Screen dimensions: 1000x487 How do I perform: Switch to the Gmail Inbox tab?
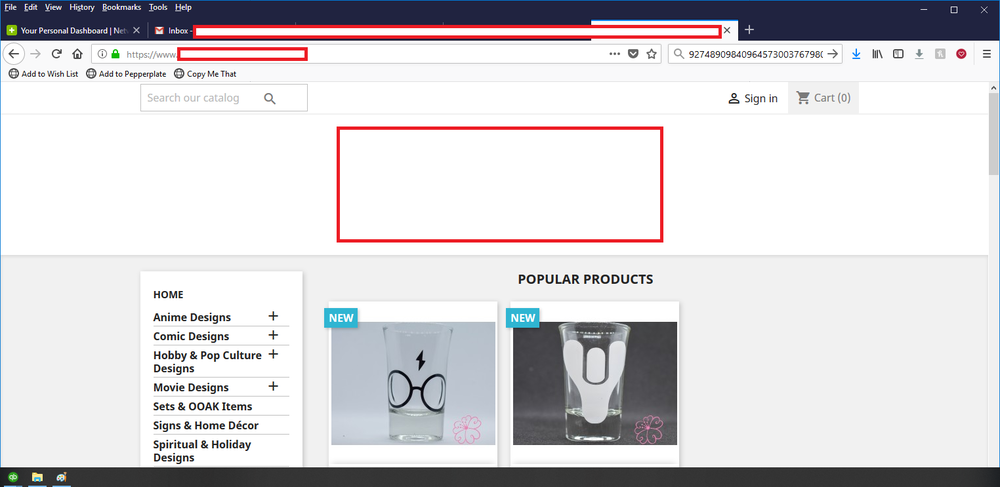coord(172,30)
